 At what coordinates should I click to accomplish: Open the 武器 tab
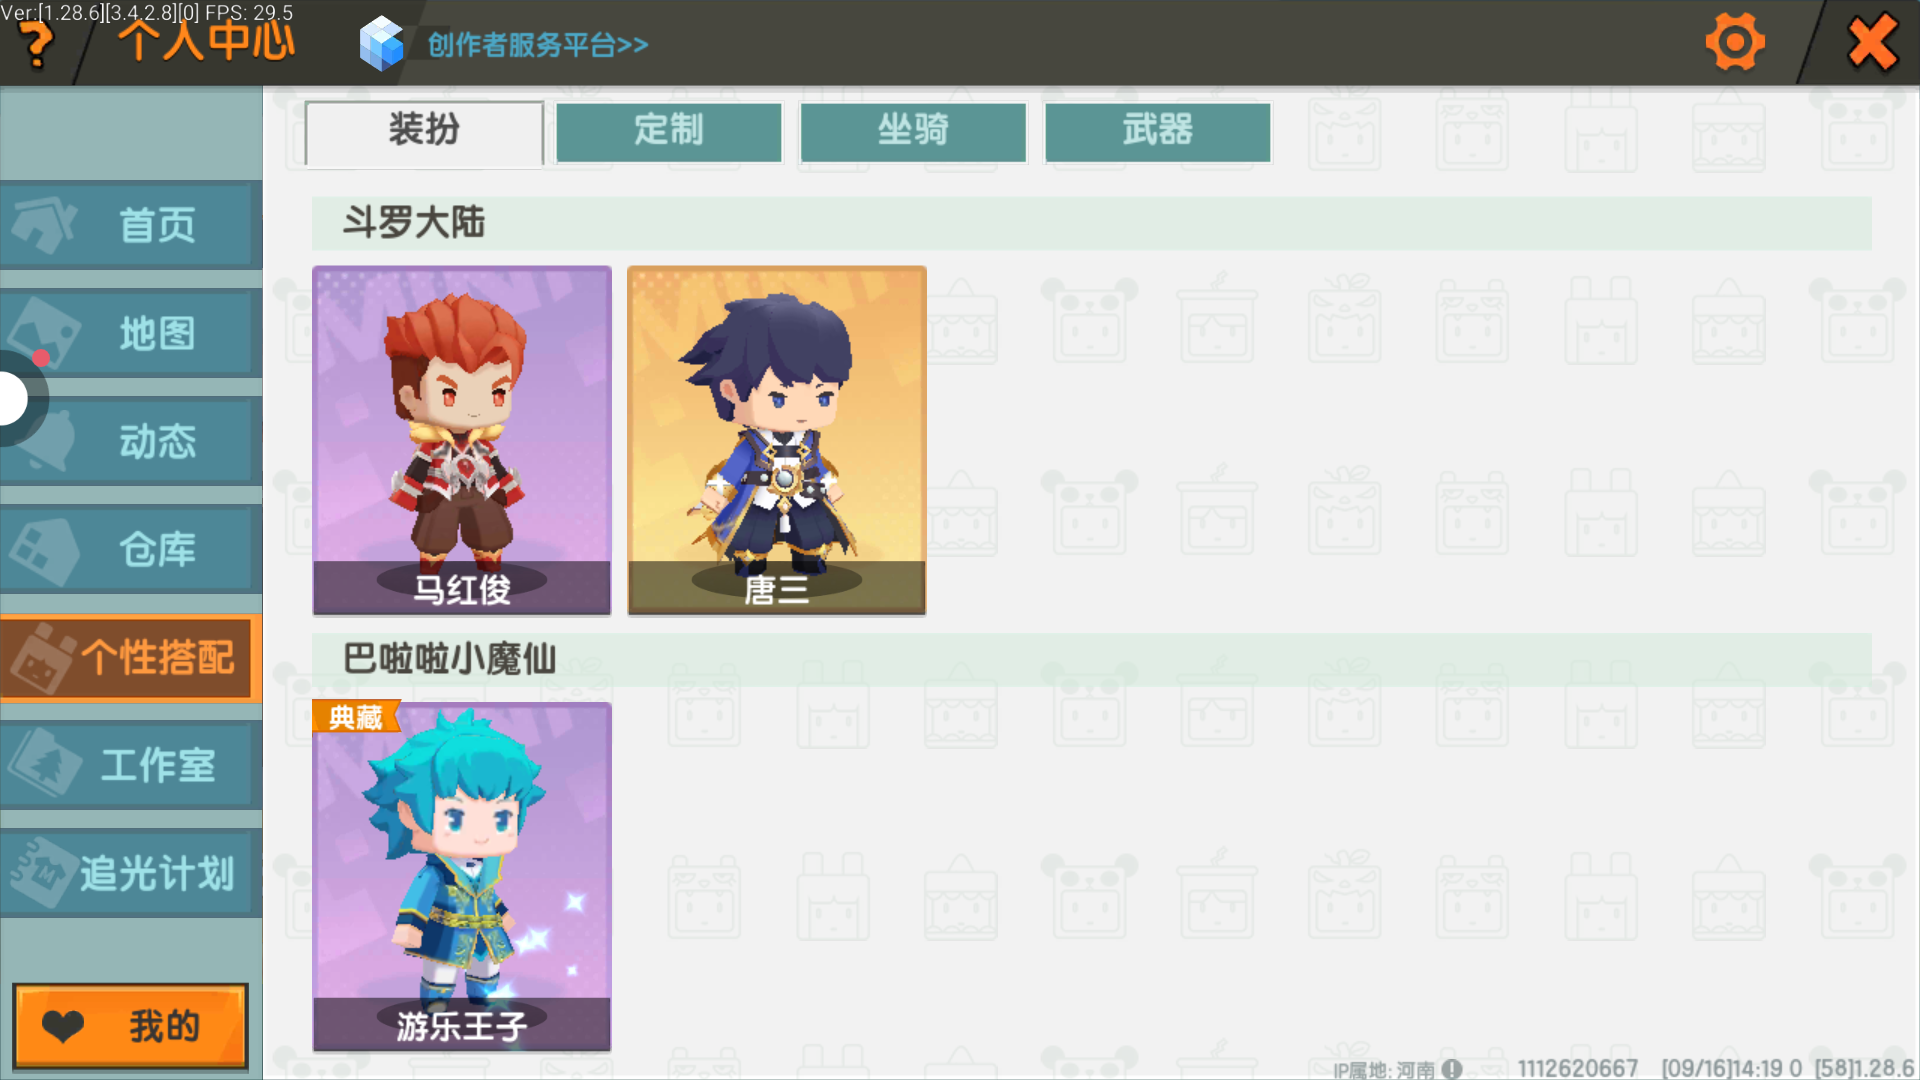pyautogui.click(x=1157, y=131)
